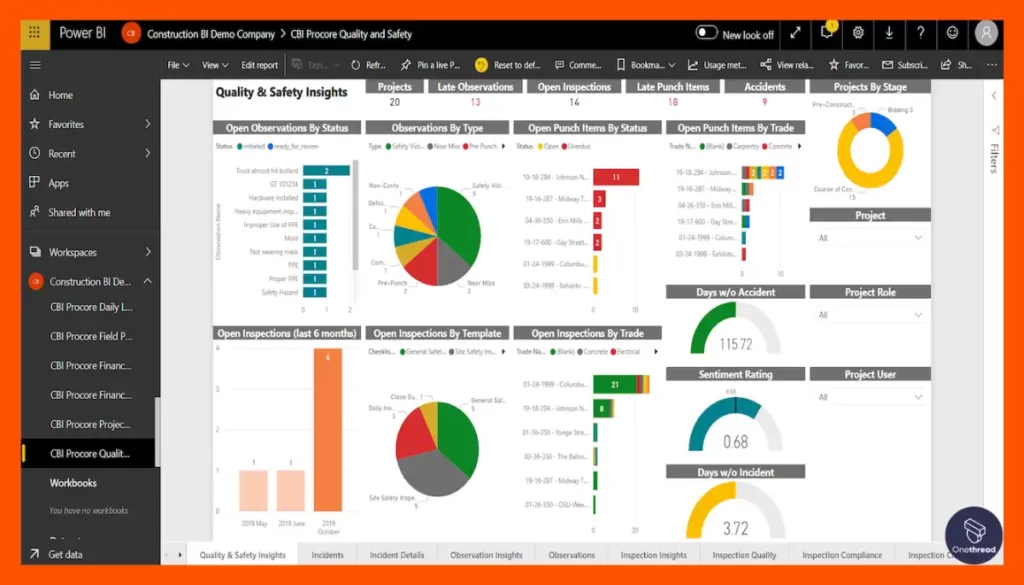Expand the Favorites flyout chevron
Image resolution: width=1024 pixels, height=585 pixels.
(148, 123)
